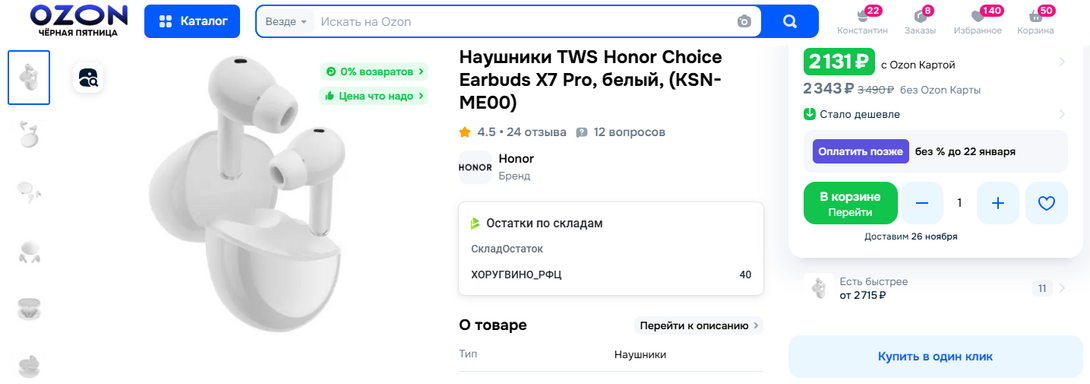
Task: Click the Доставим 26 ноября text
Action: [911, 237]
